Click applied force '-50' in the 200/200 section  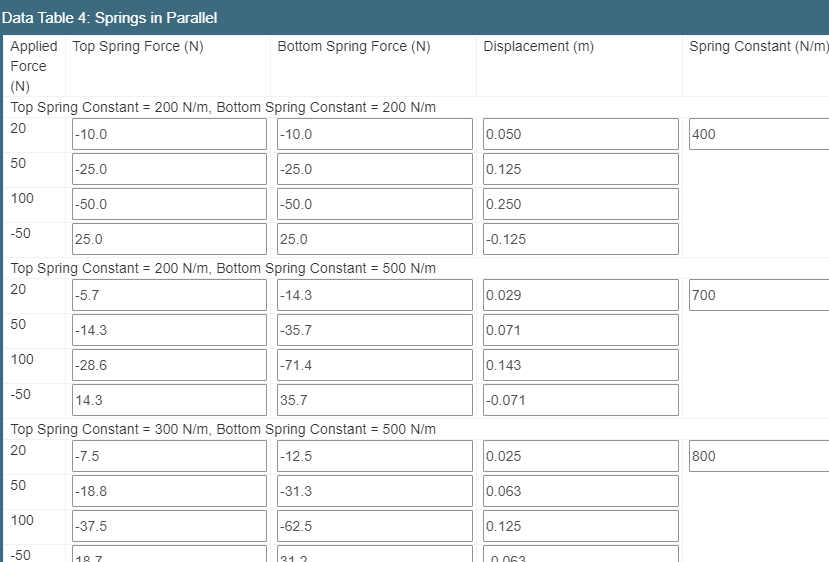coord(21,233)
